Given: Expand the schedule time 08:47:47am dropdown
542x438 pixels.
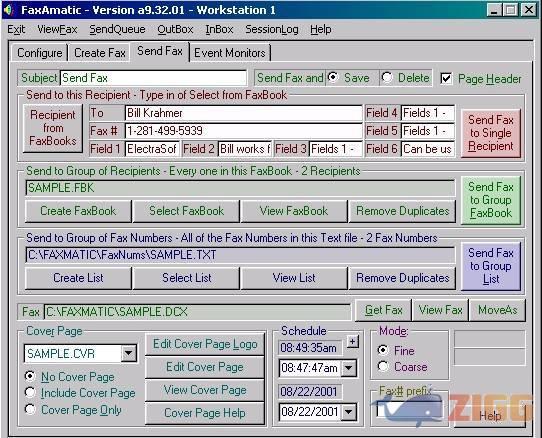Looking at the screenshot, I should (349, 368).
